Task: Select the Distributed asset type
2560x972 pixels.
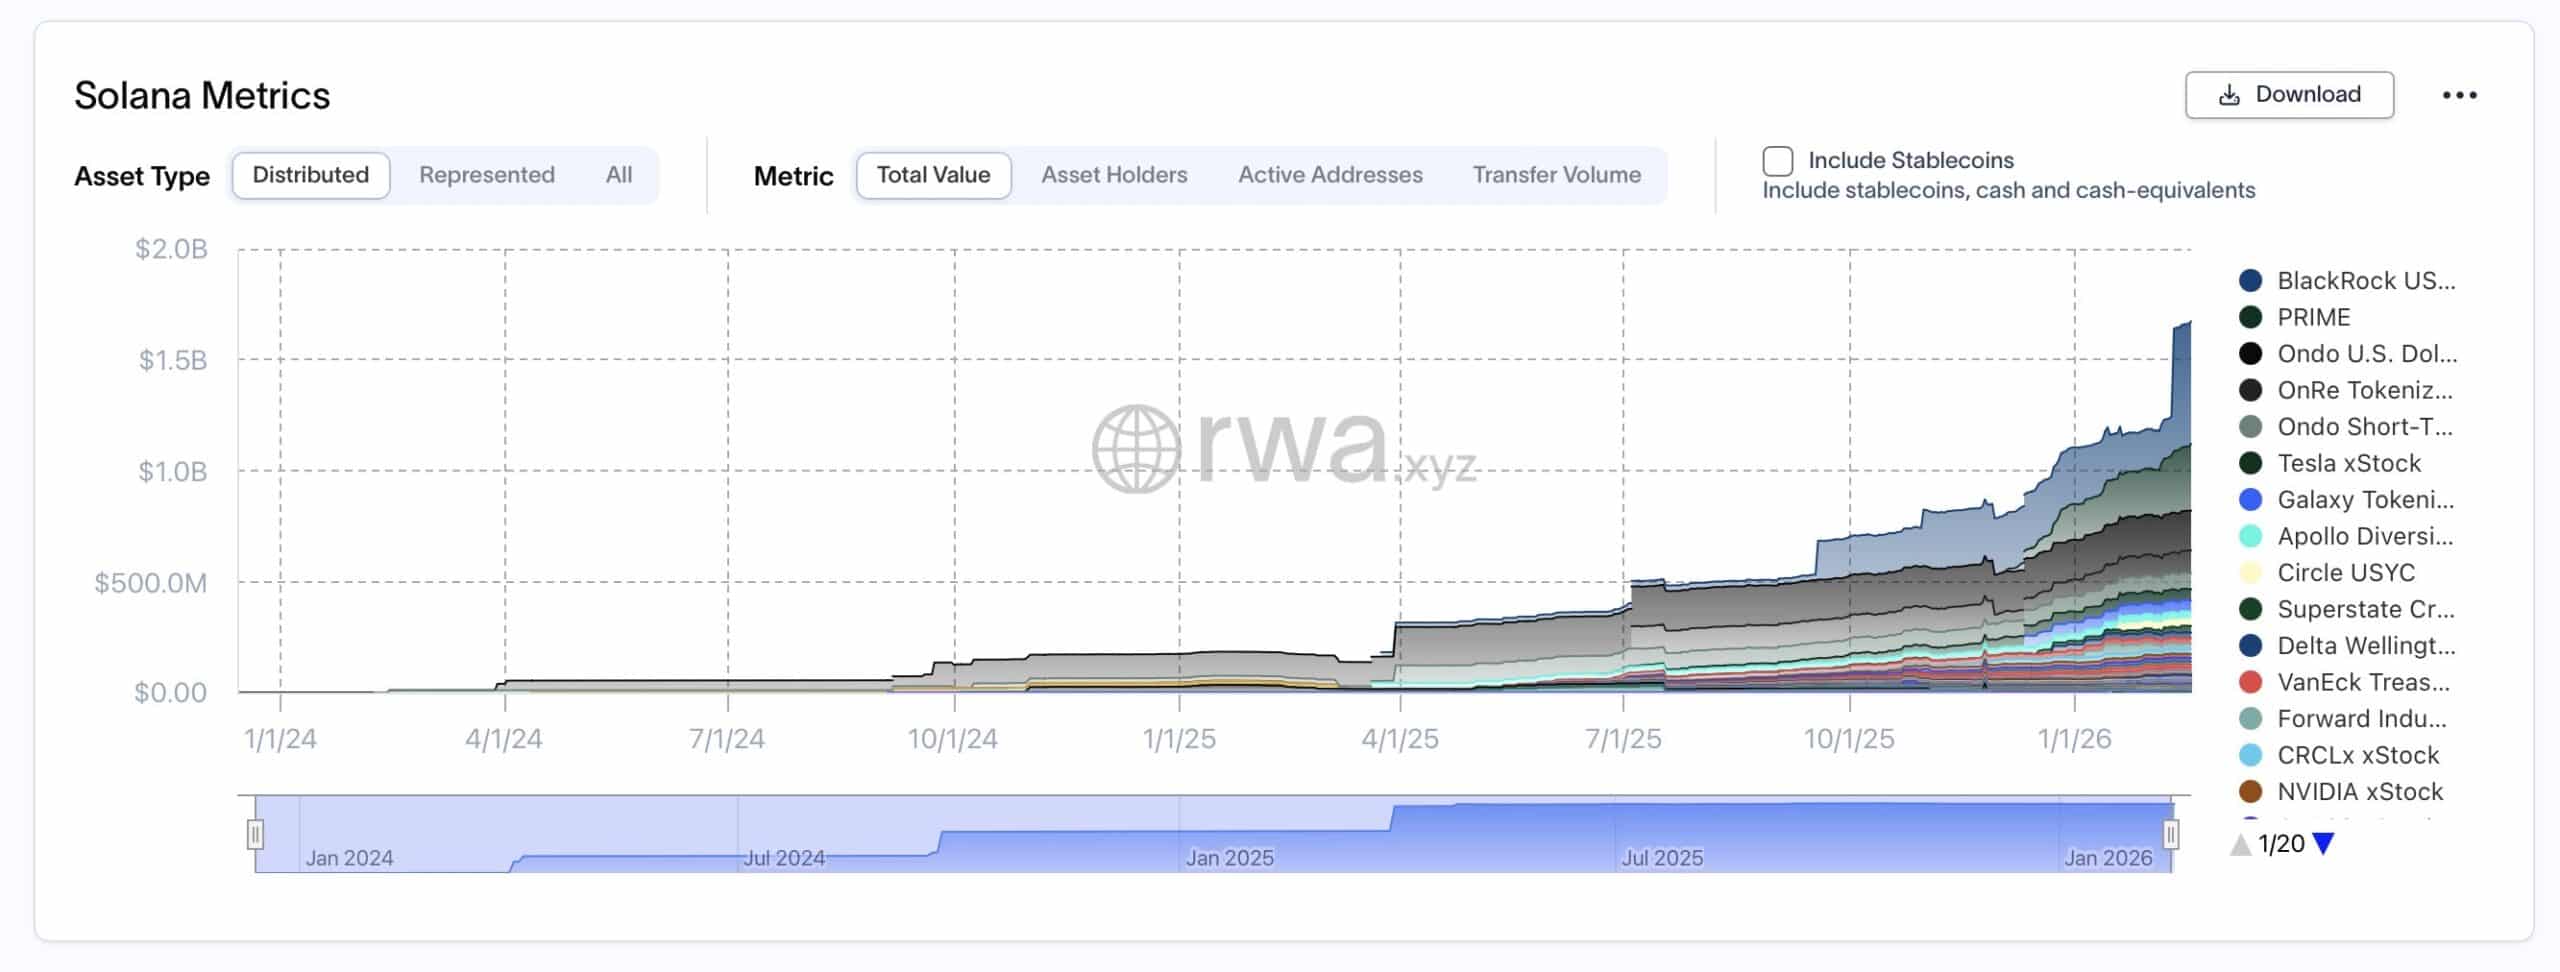Action: click(310, 175)
